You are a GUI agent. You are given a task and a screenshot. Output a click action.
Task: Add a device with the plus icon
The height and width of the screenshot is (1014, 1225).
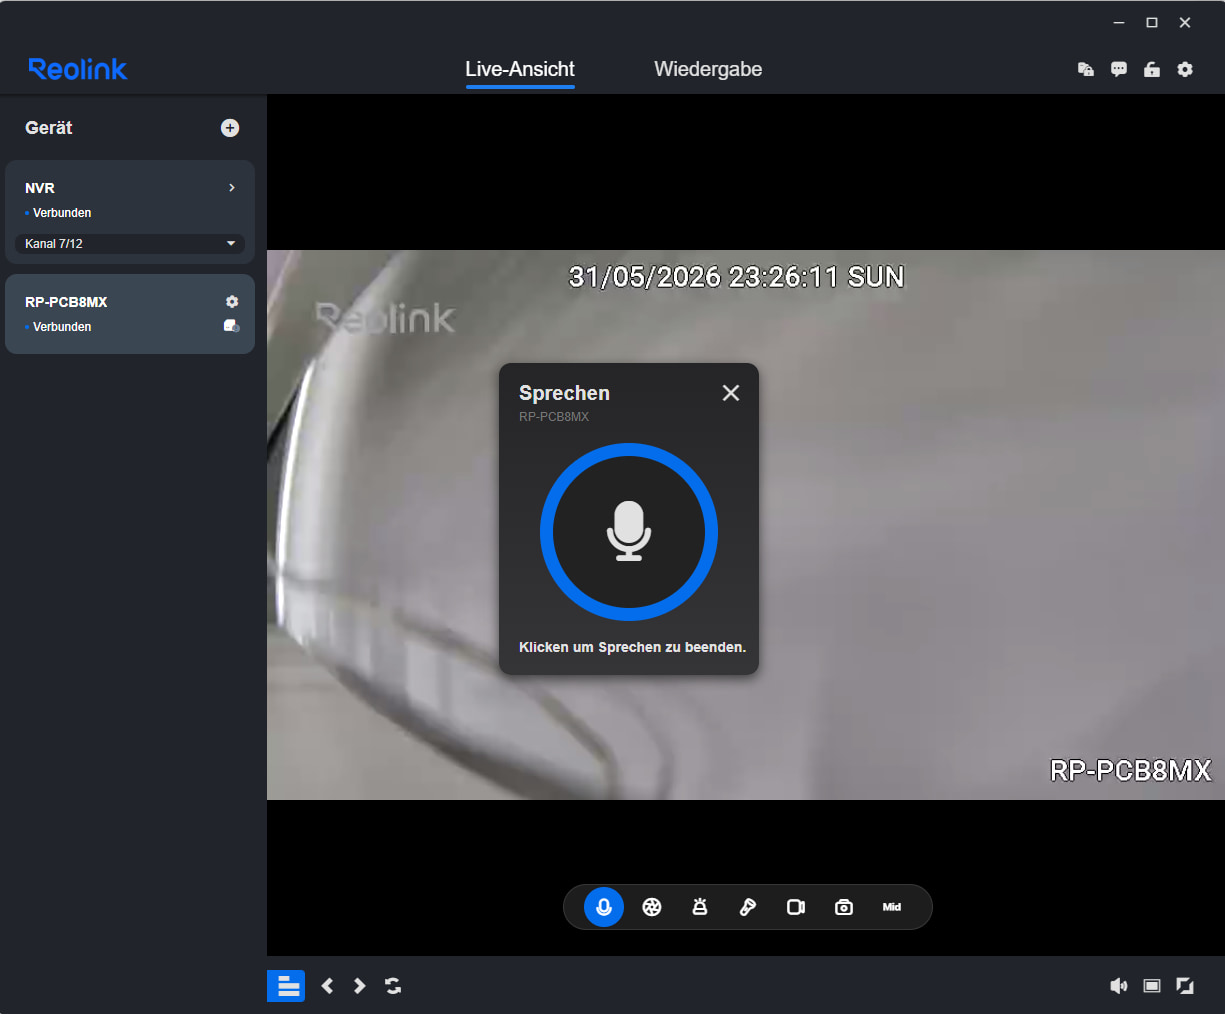[x=230, y=128]
